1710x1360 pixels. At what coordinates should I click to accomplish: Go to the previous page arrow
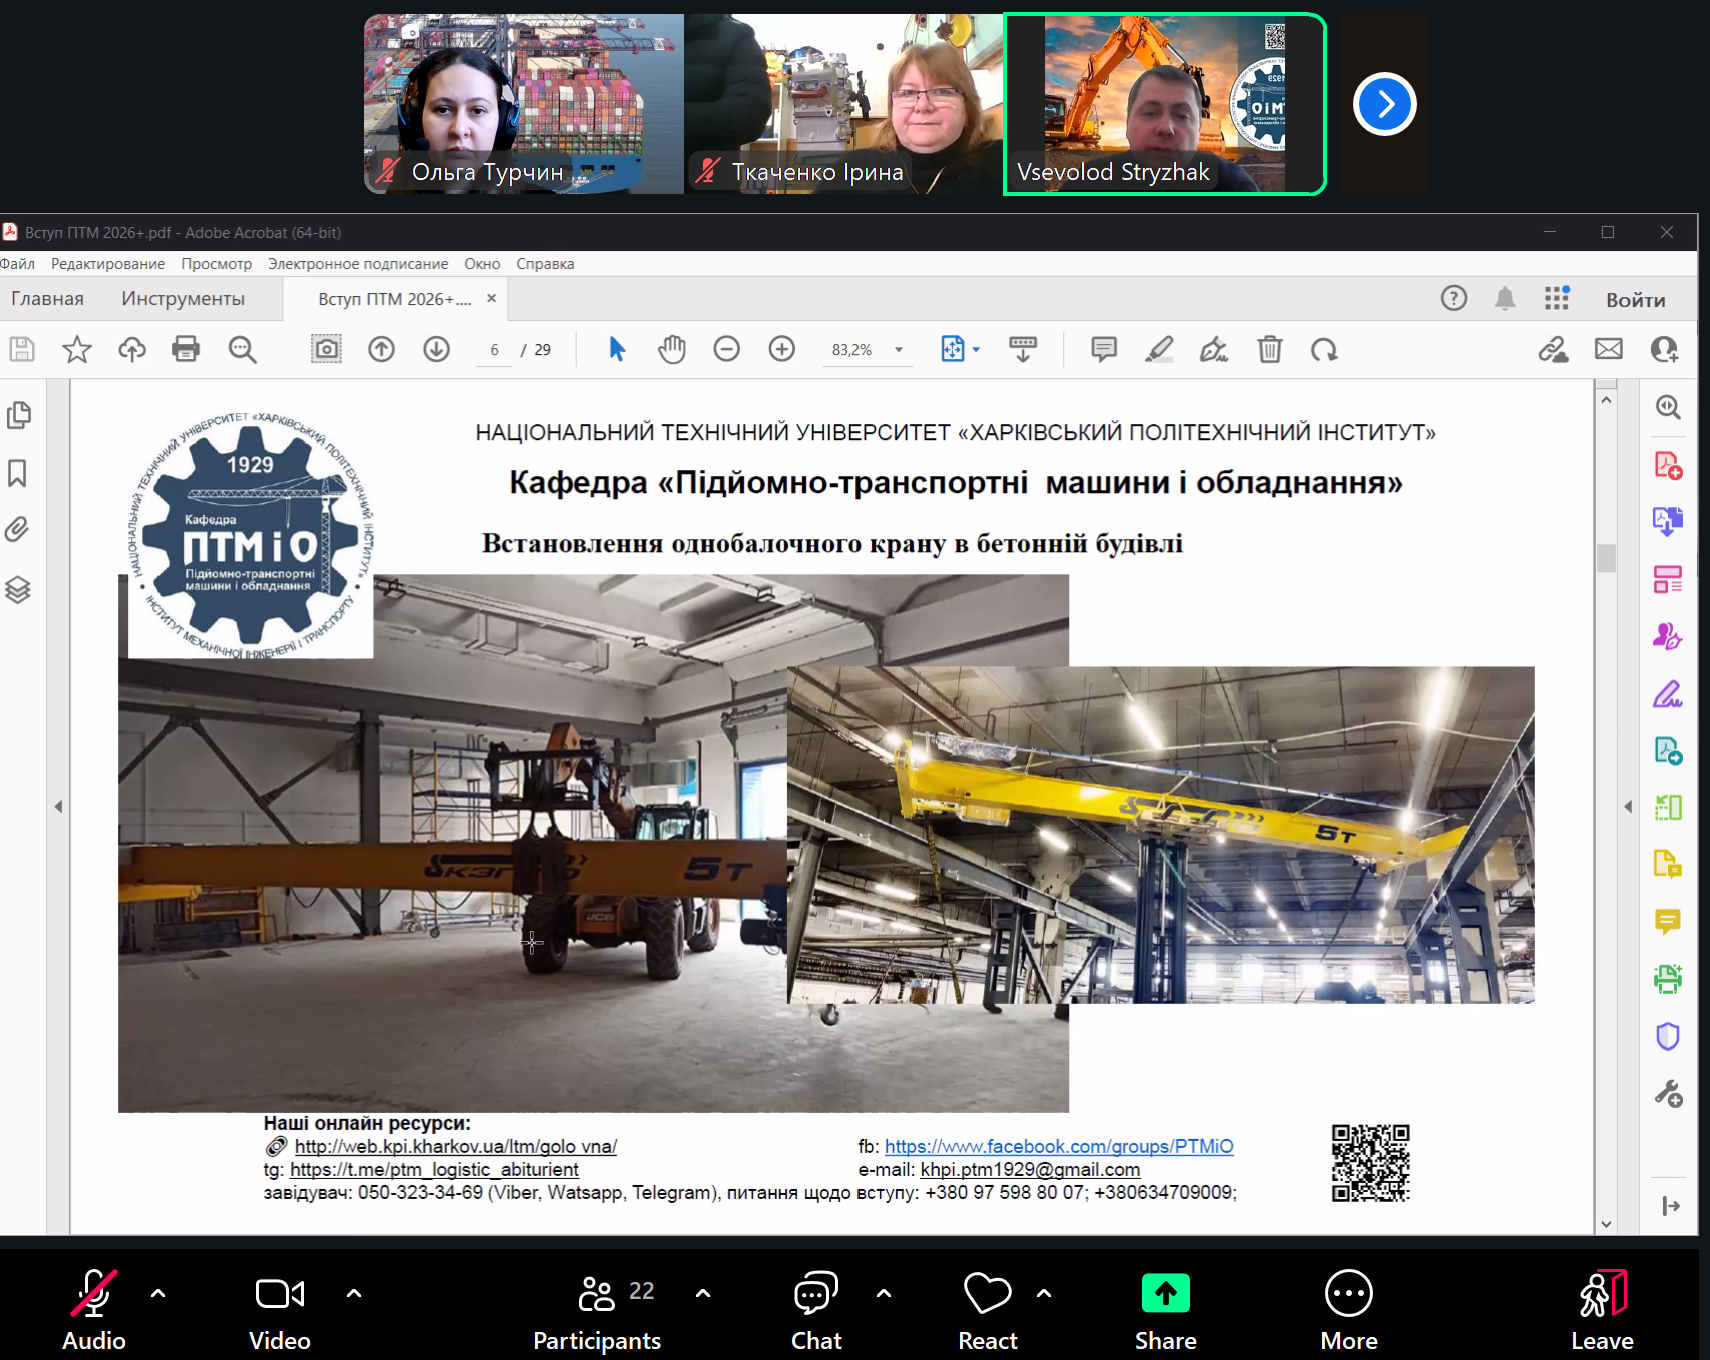[381, 349]
